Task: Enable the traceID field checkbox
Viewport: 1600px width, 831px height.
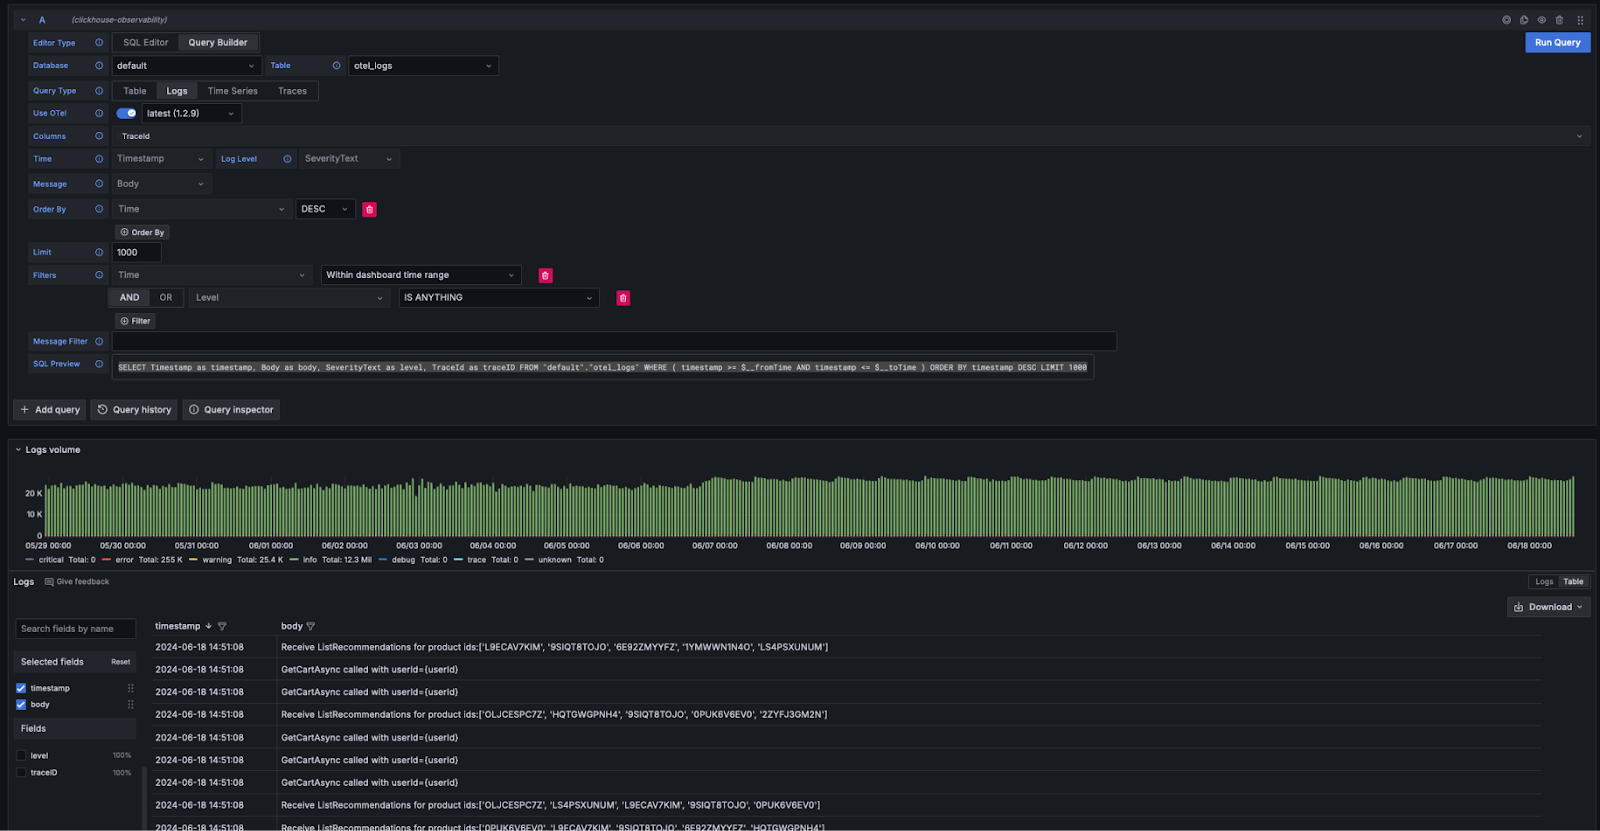Action: pos(21,773)
